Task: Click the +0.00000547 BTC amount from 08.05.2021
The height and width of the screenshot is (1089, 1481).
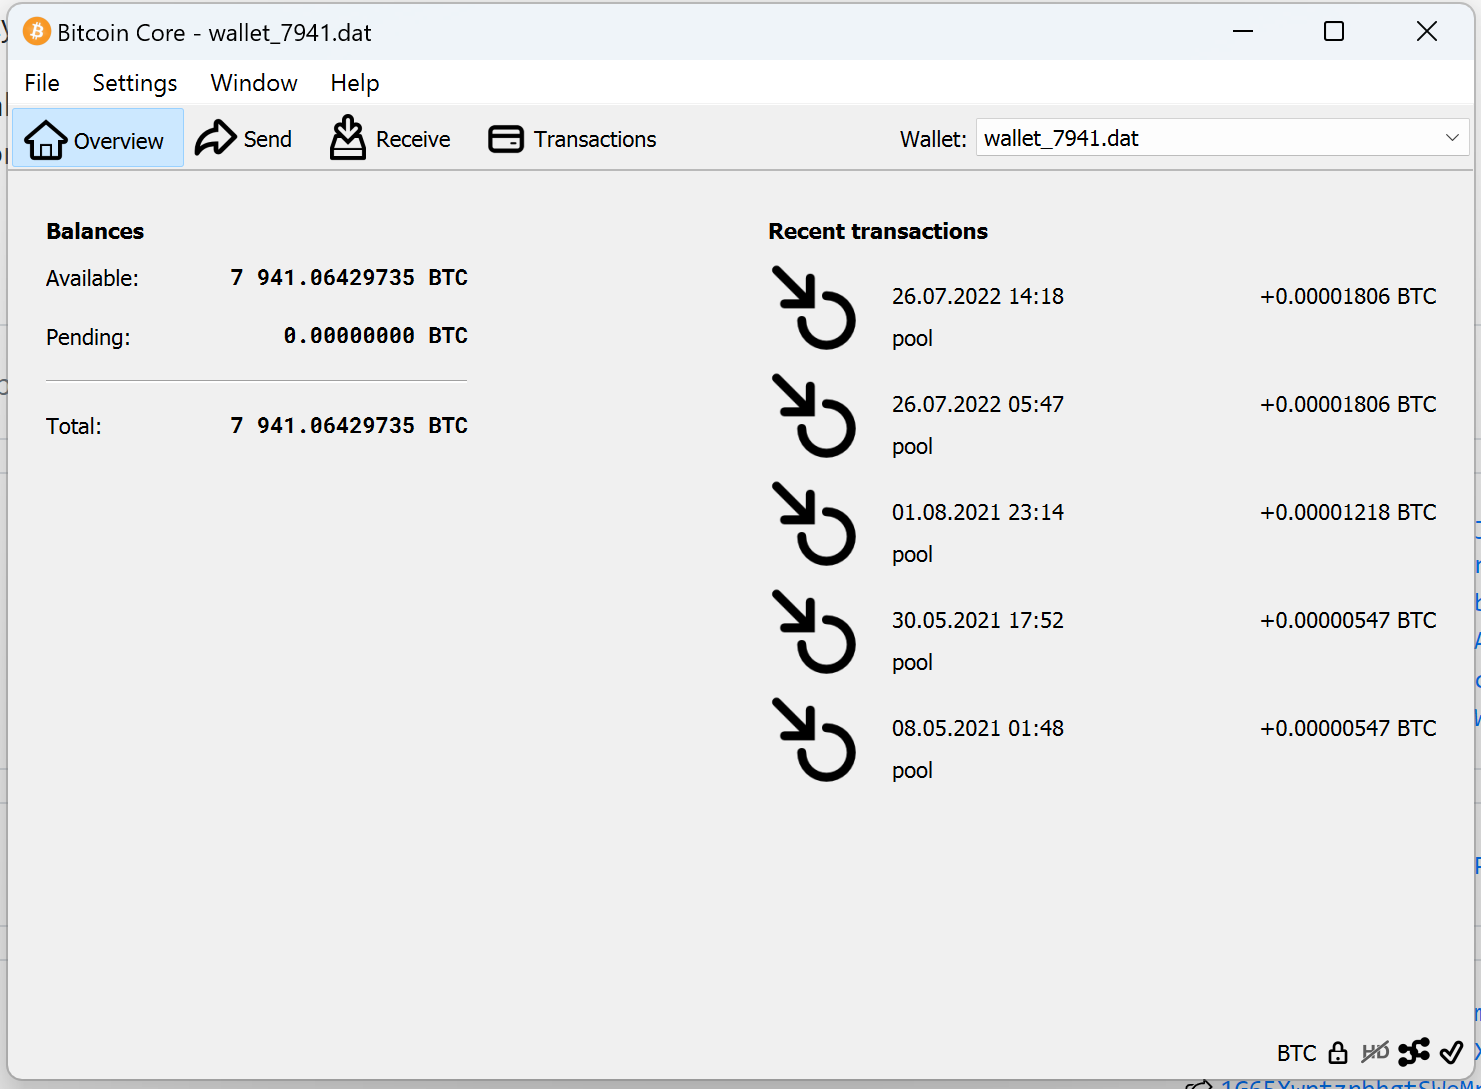Action: coord(1348,729)
